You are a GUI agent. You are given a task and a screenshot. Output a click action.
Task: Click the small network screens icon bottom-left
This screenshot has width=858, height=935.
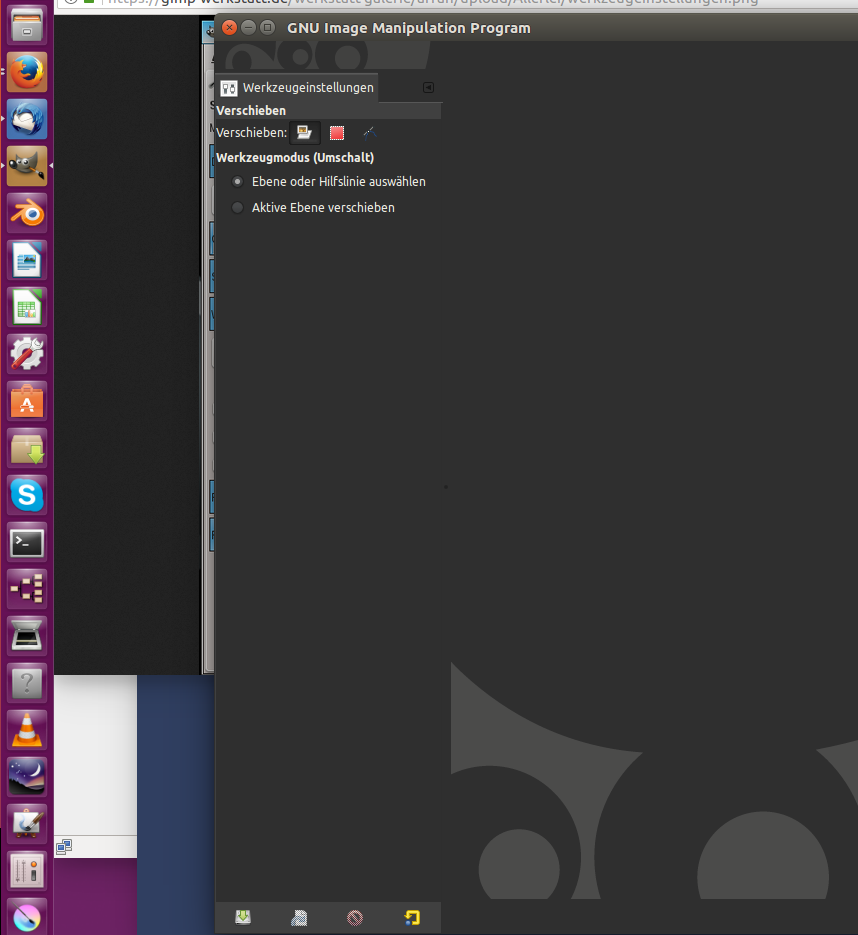[x=64, y=847]
